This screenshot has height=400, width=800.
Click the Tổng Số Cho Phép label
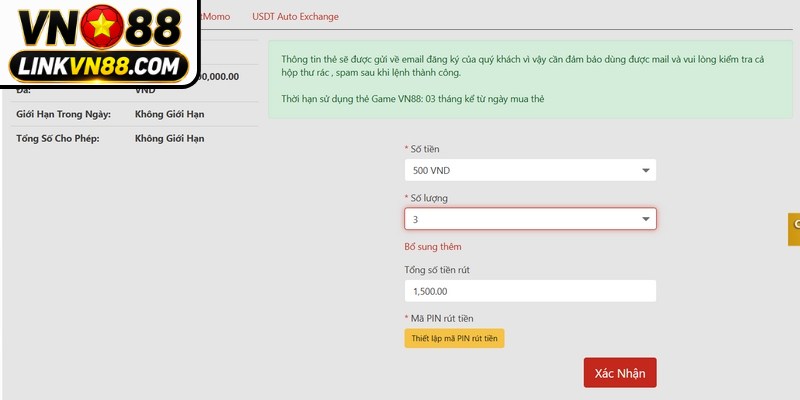tap(58, 138)
